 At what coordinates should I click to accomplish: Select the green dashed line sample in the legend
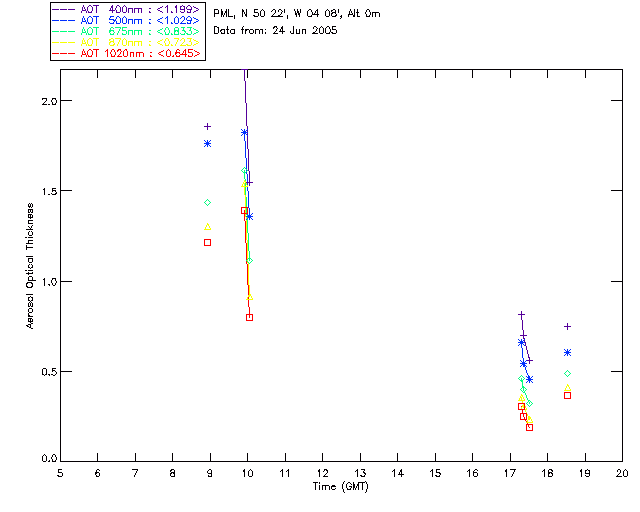64,31
